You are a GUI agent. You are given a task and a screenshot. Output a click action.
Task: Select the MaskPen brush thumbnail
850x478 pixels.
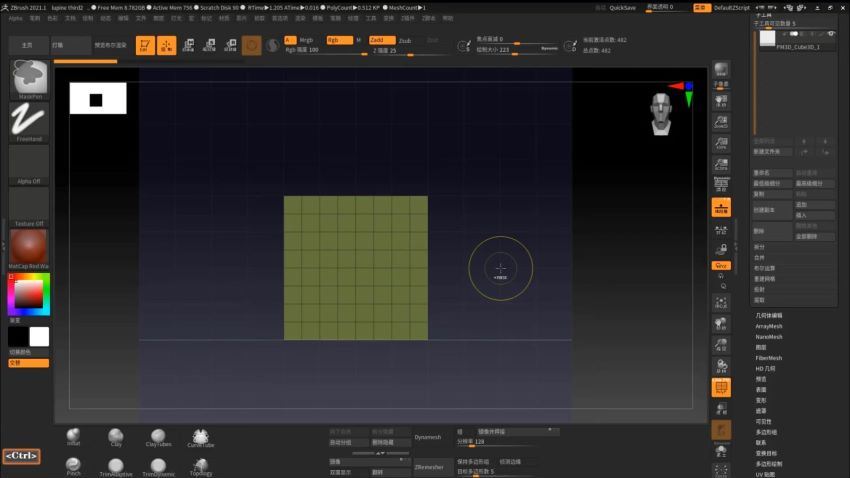pyautogui.click(x=29, y=79)
